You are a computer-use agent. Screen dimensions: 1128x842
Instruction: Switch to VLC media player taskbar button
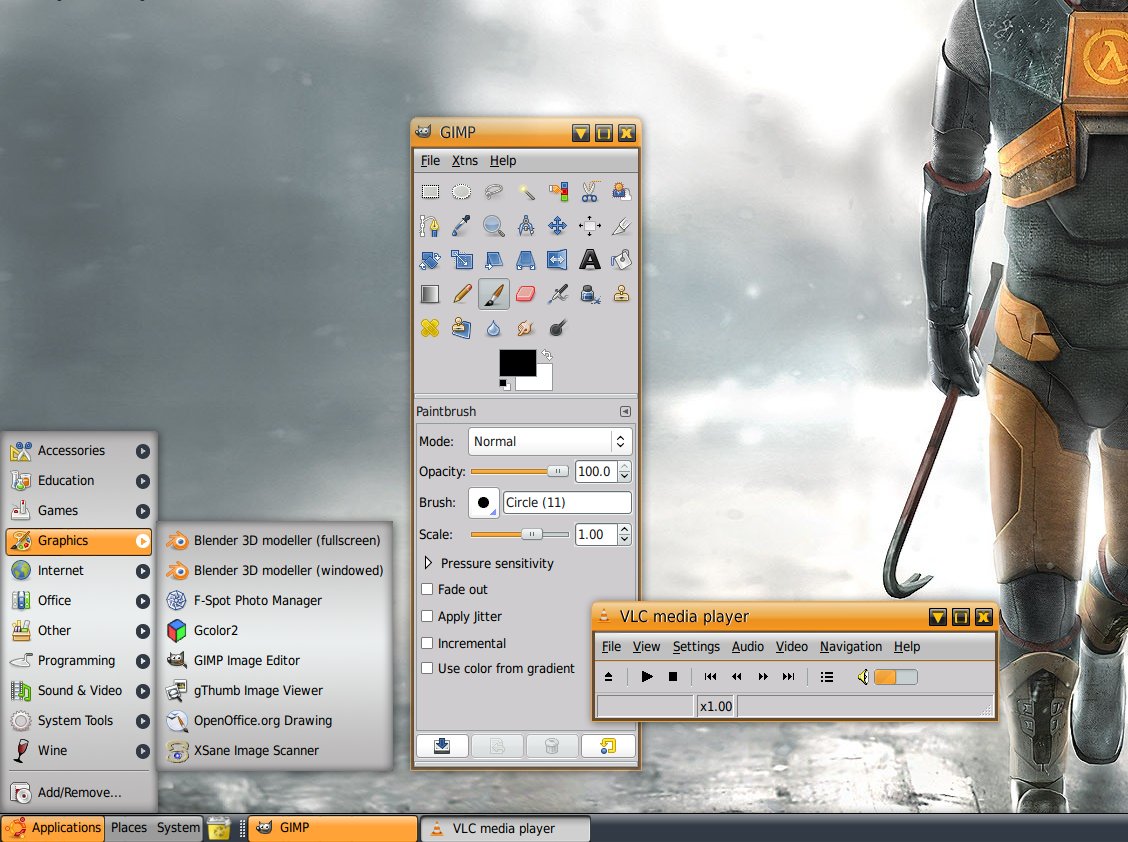tap(505, 828)
